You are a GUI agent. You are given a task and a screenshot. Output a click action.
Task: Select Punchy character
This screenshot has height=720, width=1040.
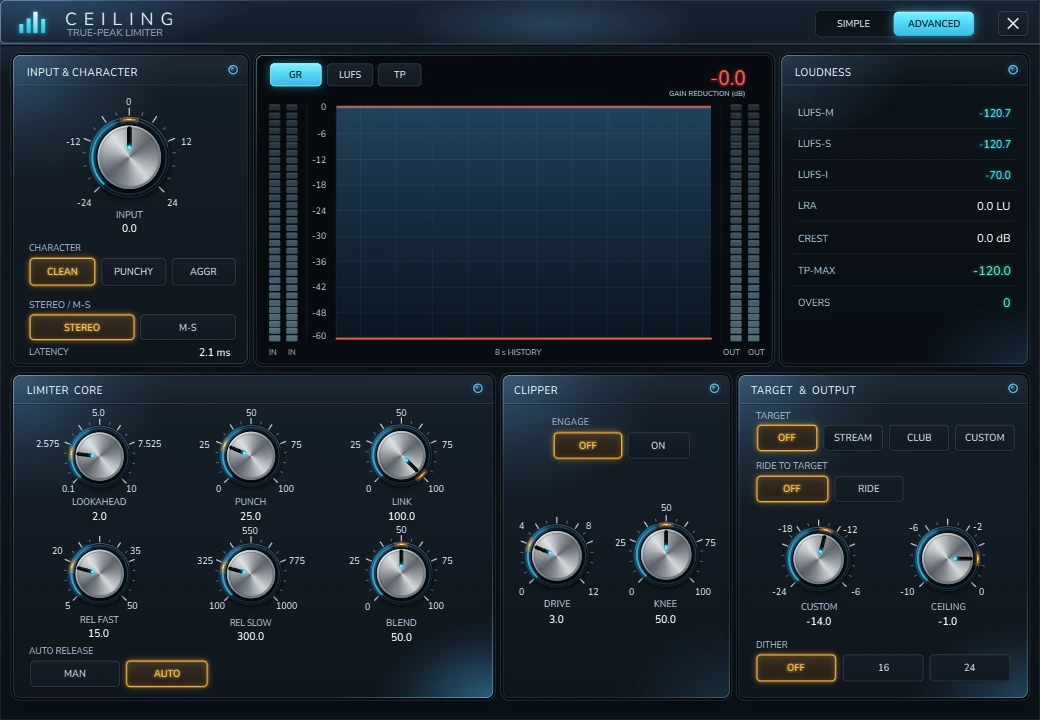pyautogui.click(x=133, y=271)
